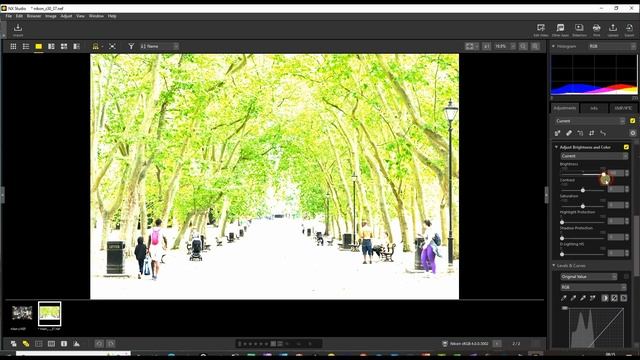640x360 pixels.
Task: Switch to thumbnail grid view
Action: tap(13, 47)
